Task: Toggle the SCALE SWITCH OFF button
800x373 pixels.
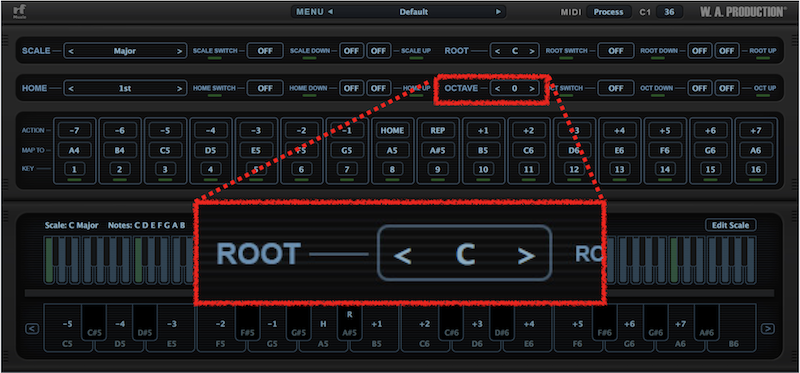Action: 265,51
